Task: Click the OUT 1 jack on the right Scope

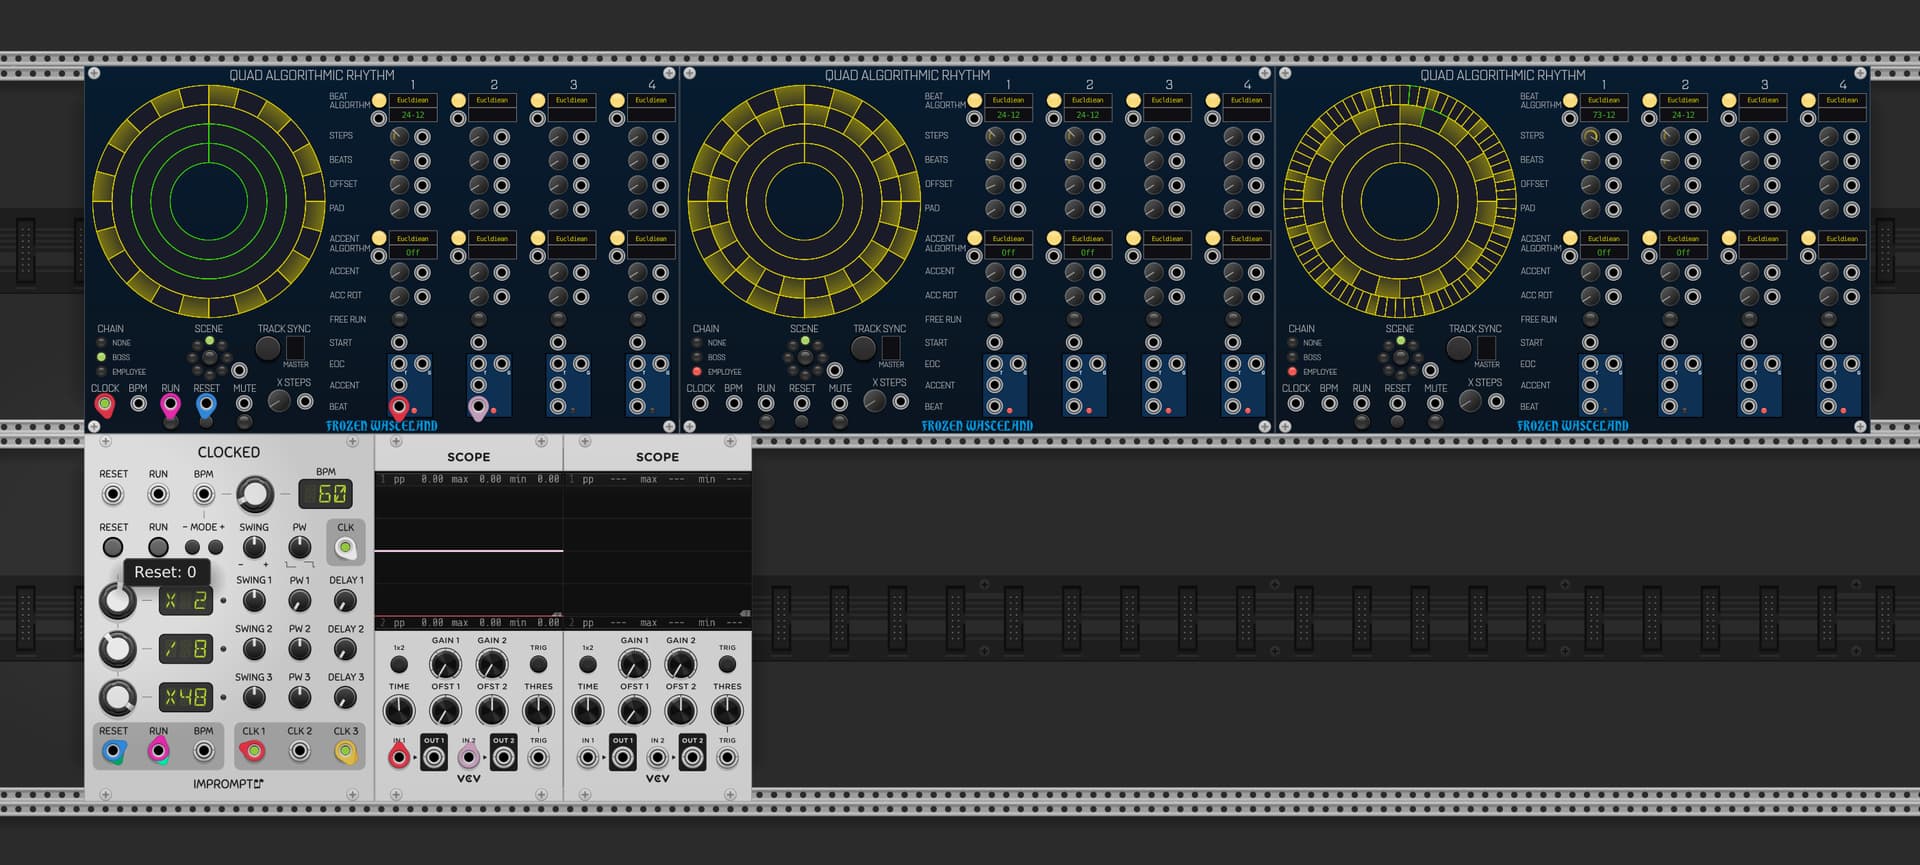Action: click(622, 757)
